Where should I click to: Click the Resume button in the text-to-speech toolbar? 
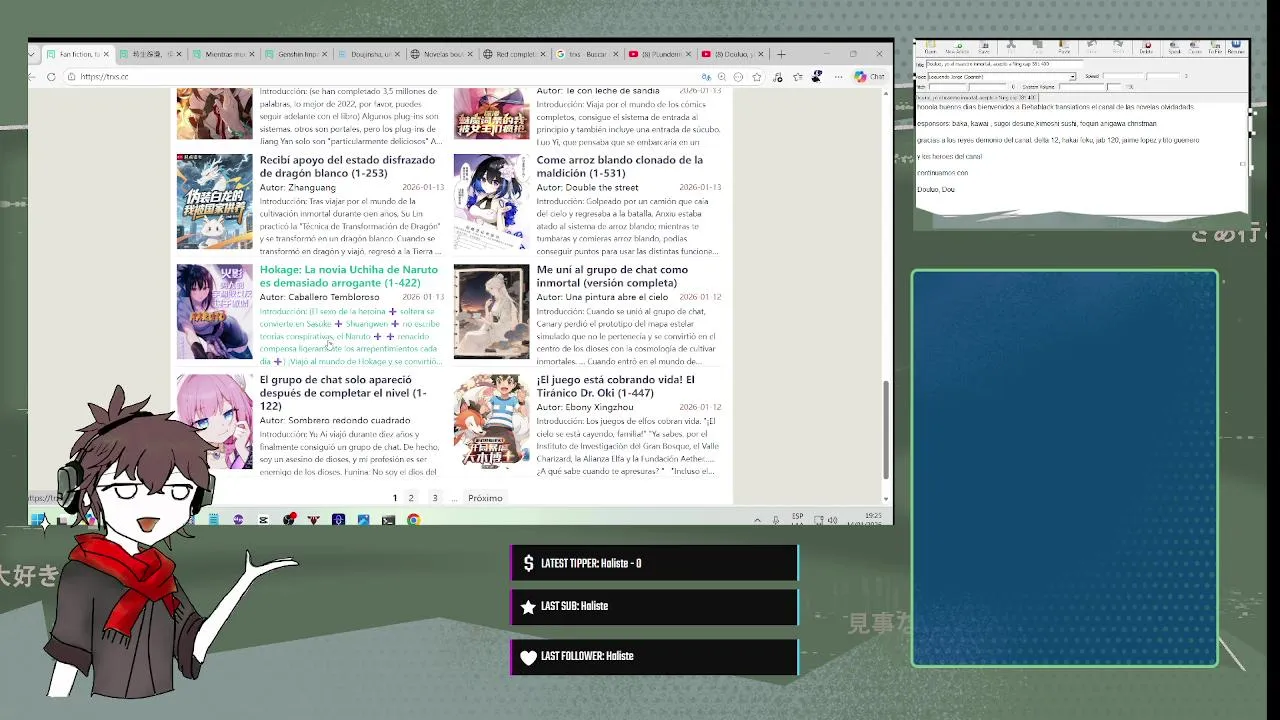click(x=1235, y=48)
